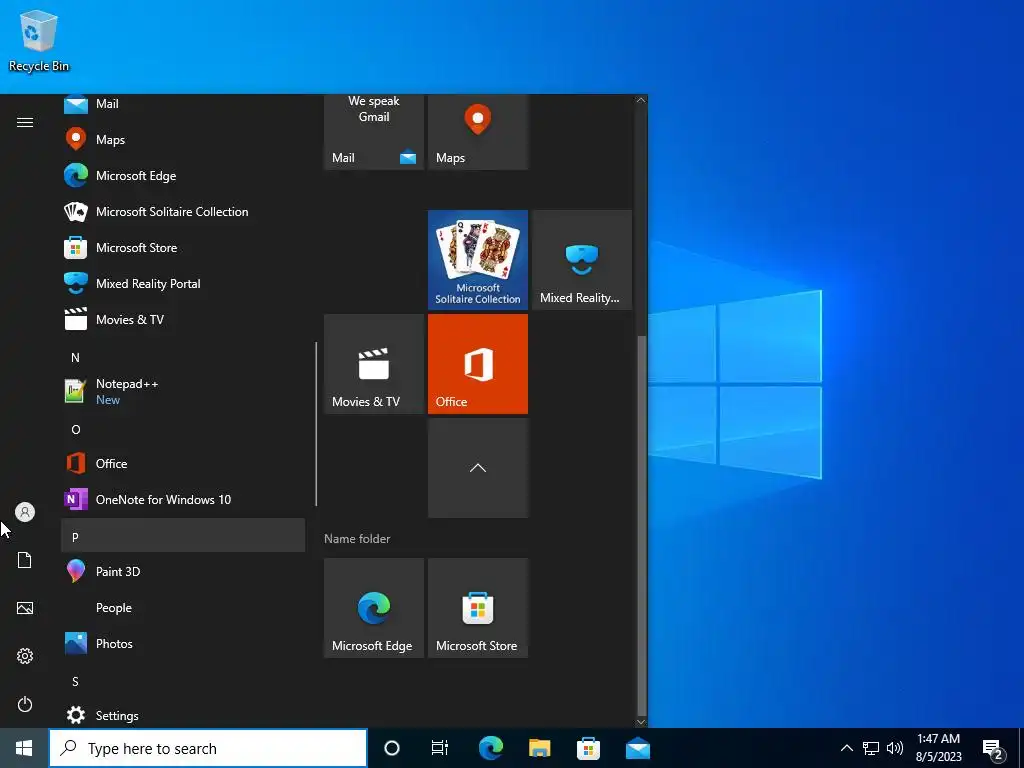Select the letter P section header
Image resolution: width=1024 pixels, height=768 pixels.
(183, 536)
